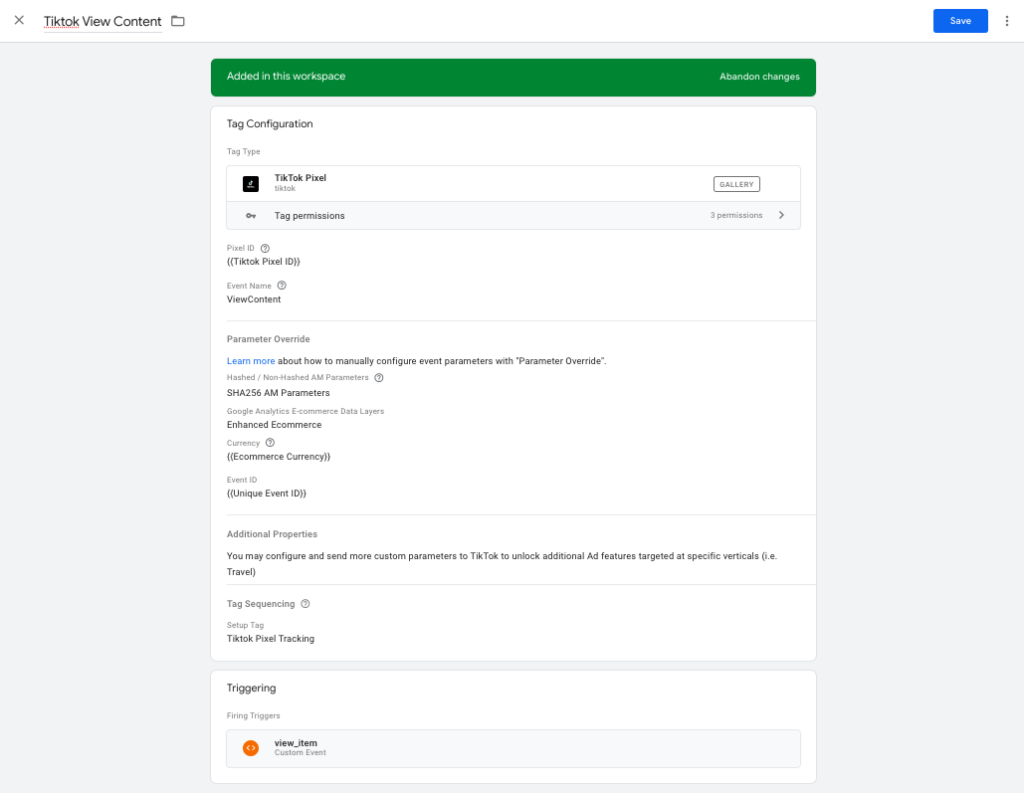
Task: Open the Learn more link
Action: click(250, 361)
